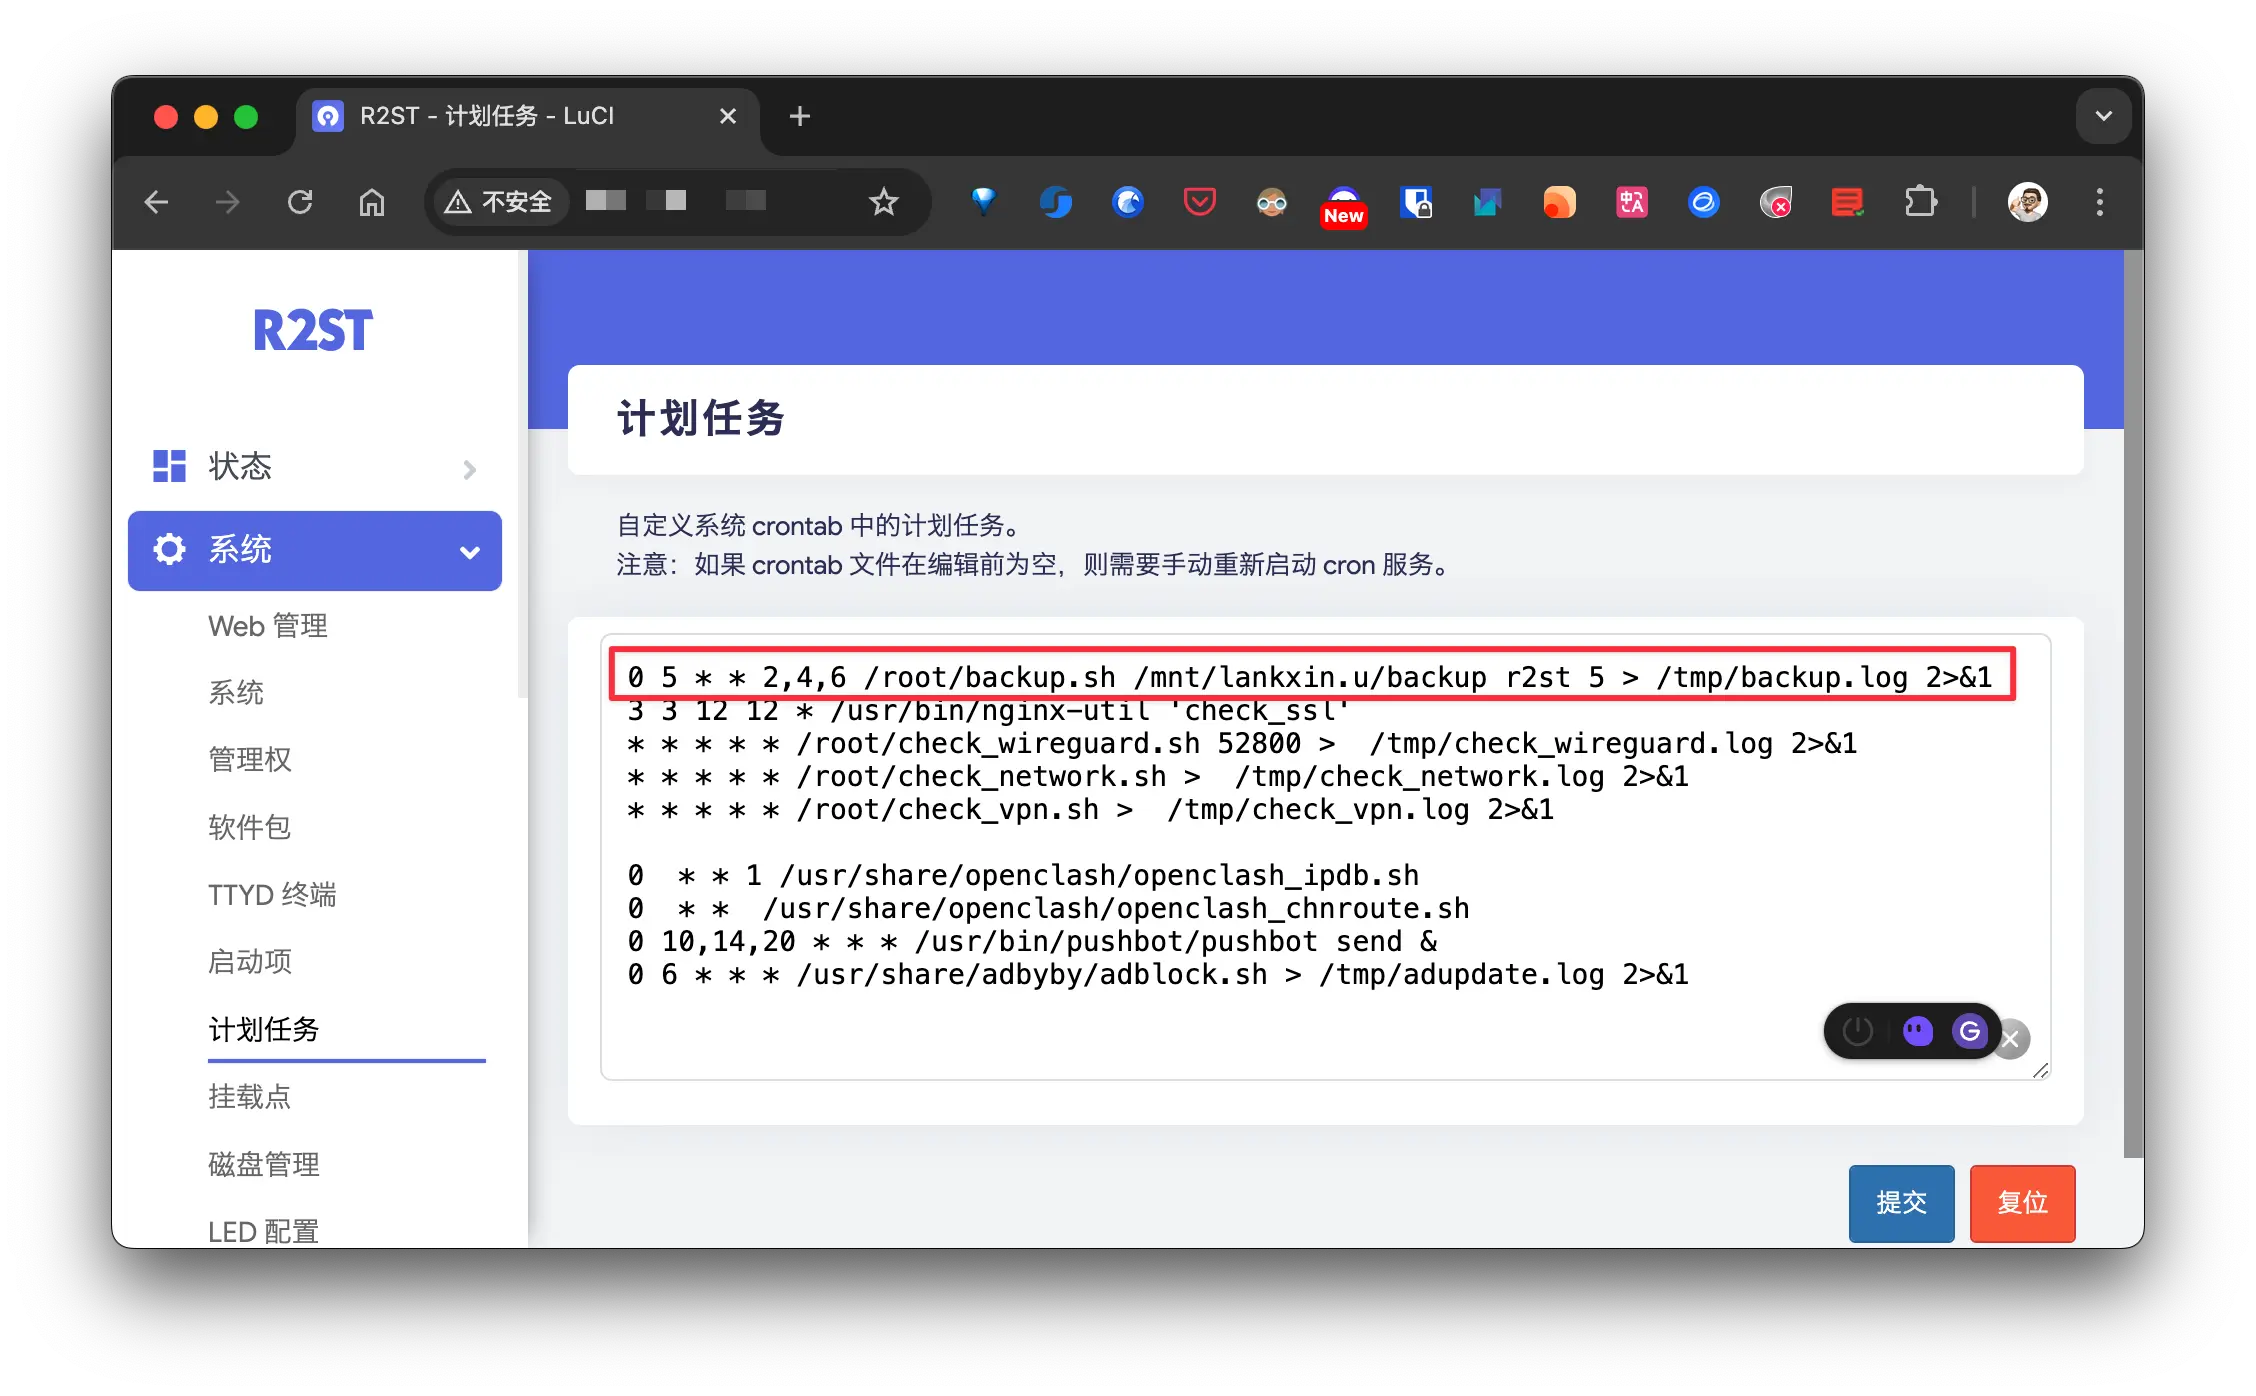Open the tab search dropdown arrow
Image resolution: width=2256 pixels, height=1396 pixels.
2103,116
